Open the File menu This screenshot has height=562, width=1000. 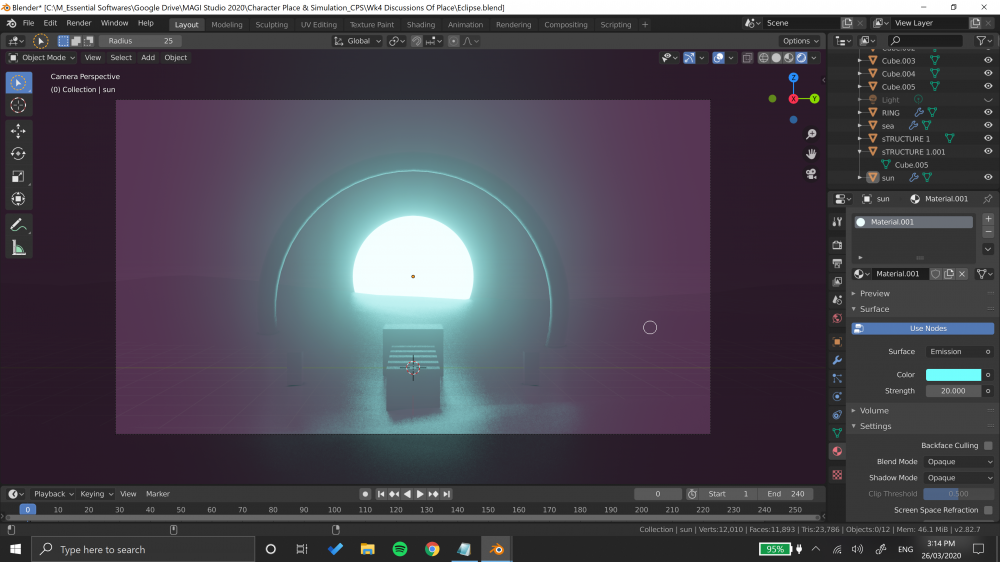pyautogui.click(x=28, y=23)
